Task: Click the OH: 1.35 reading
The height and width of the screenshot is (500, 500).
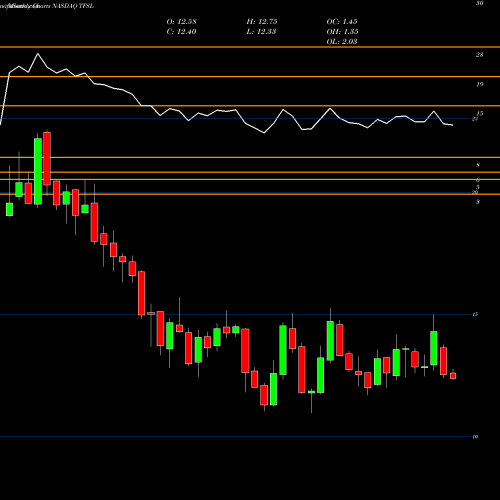Action: 342,32
